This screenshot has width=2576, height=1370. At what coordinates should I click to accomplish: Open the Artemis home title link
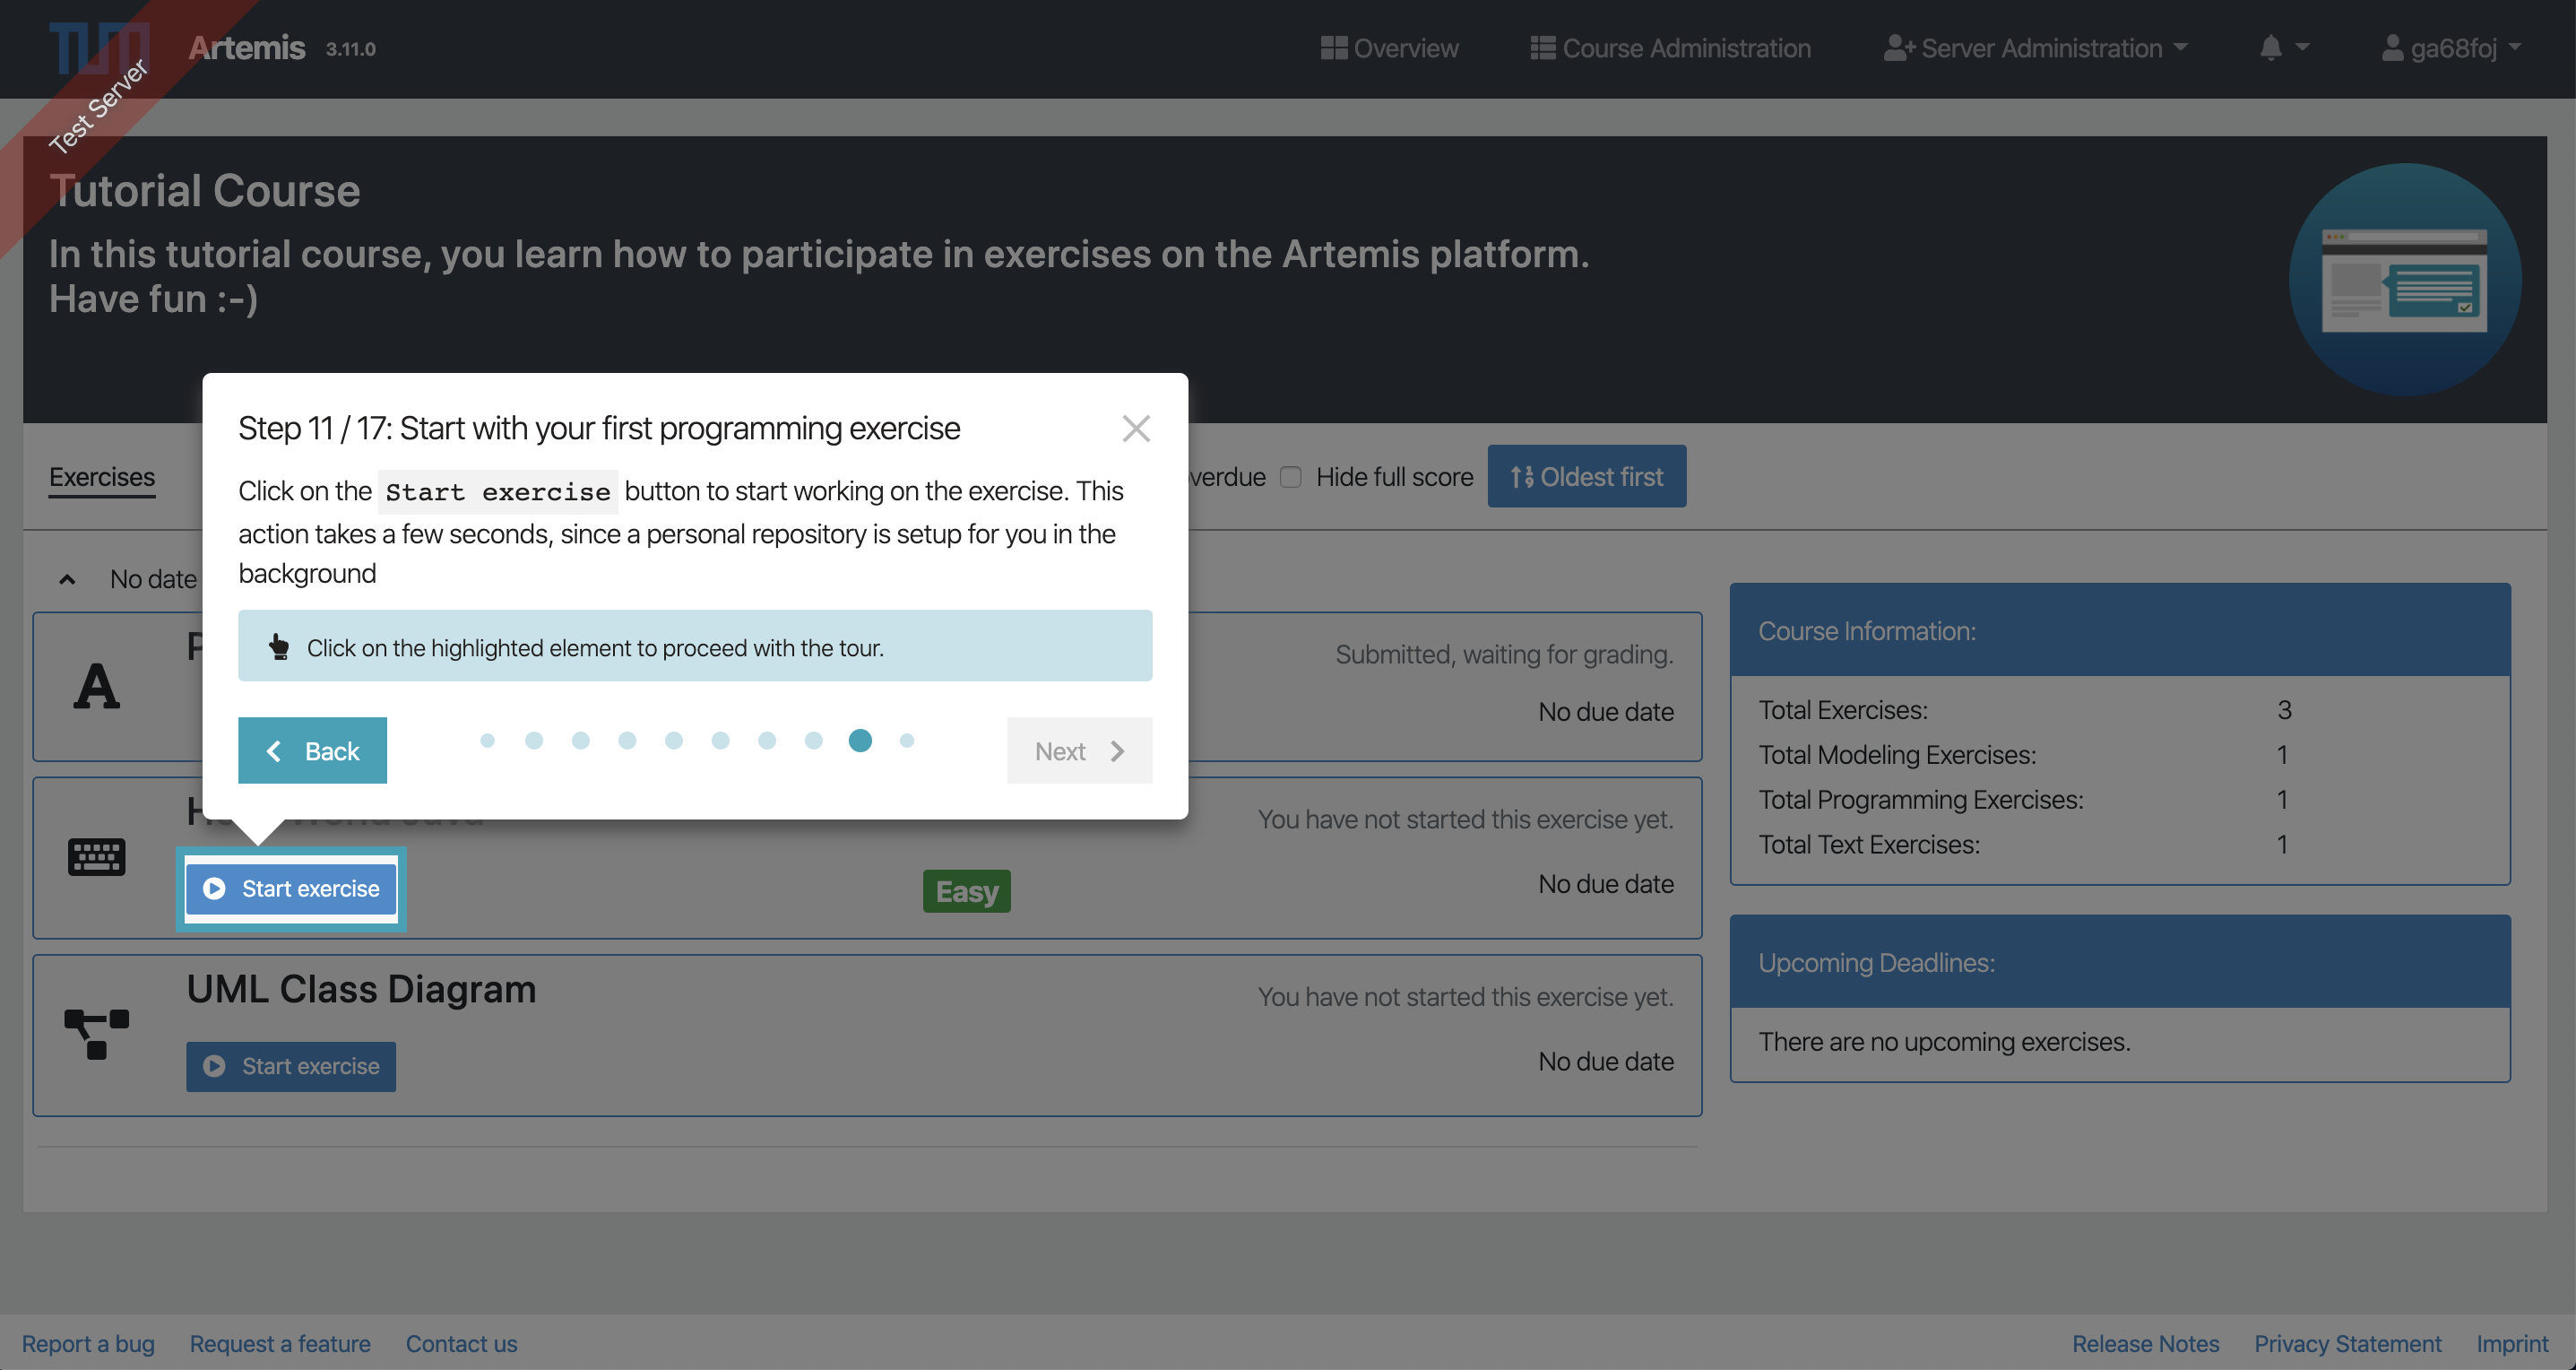(246, 48)
